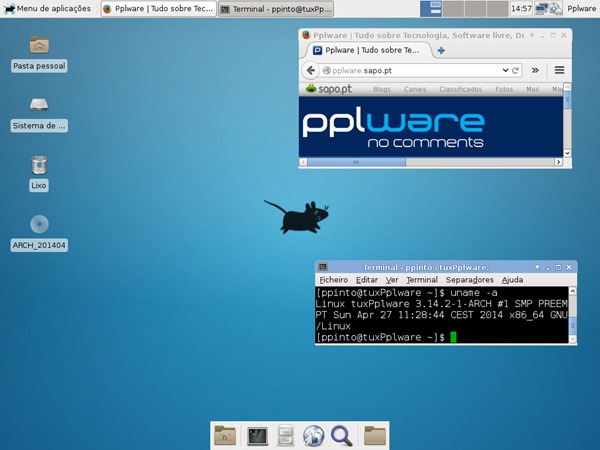This screenshot has height=450, width=600.
Task: Shade the Terminal window with up arrow
Action: pos(537,267)
